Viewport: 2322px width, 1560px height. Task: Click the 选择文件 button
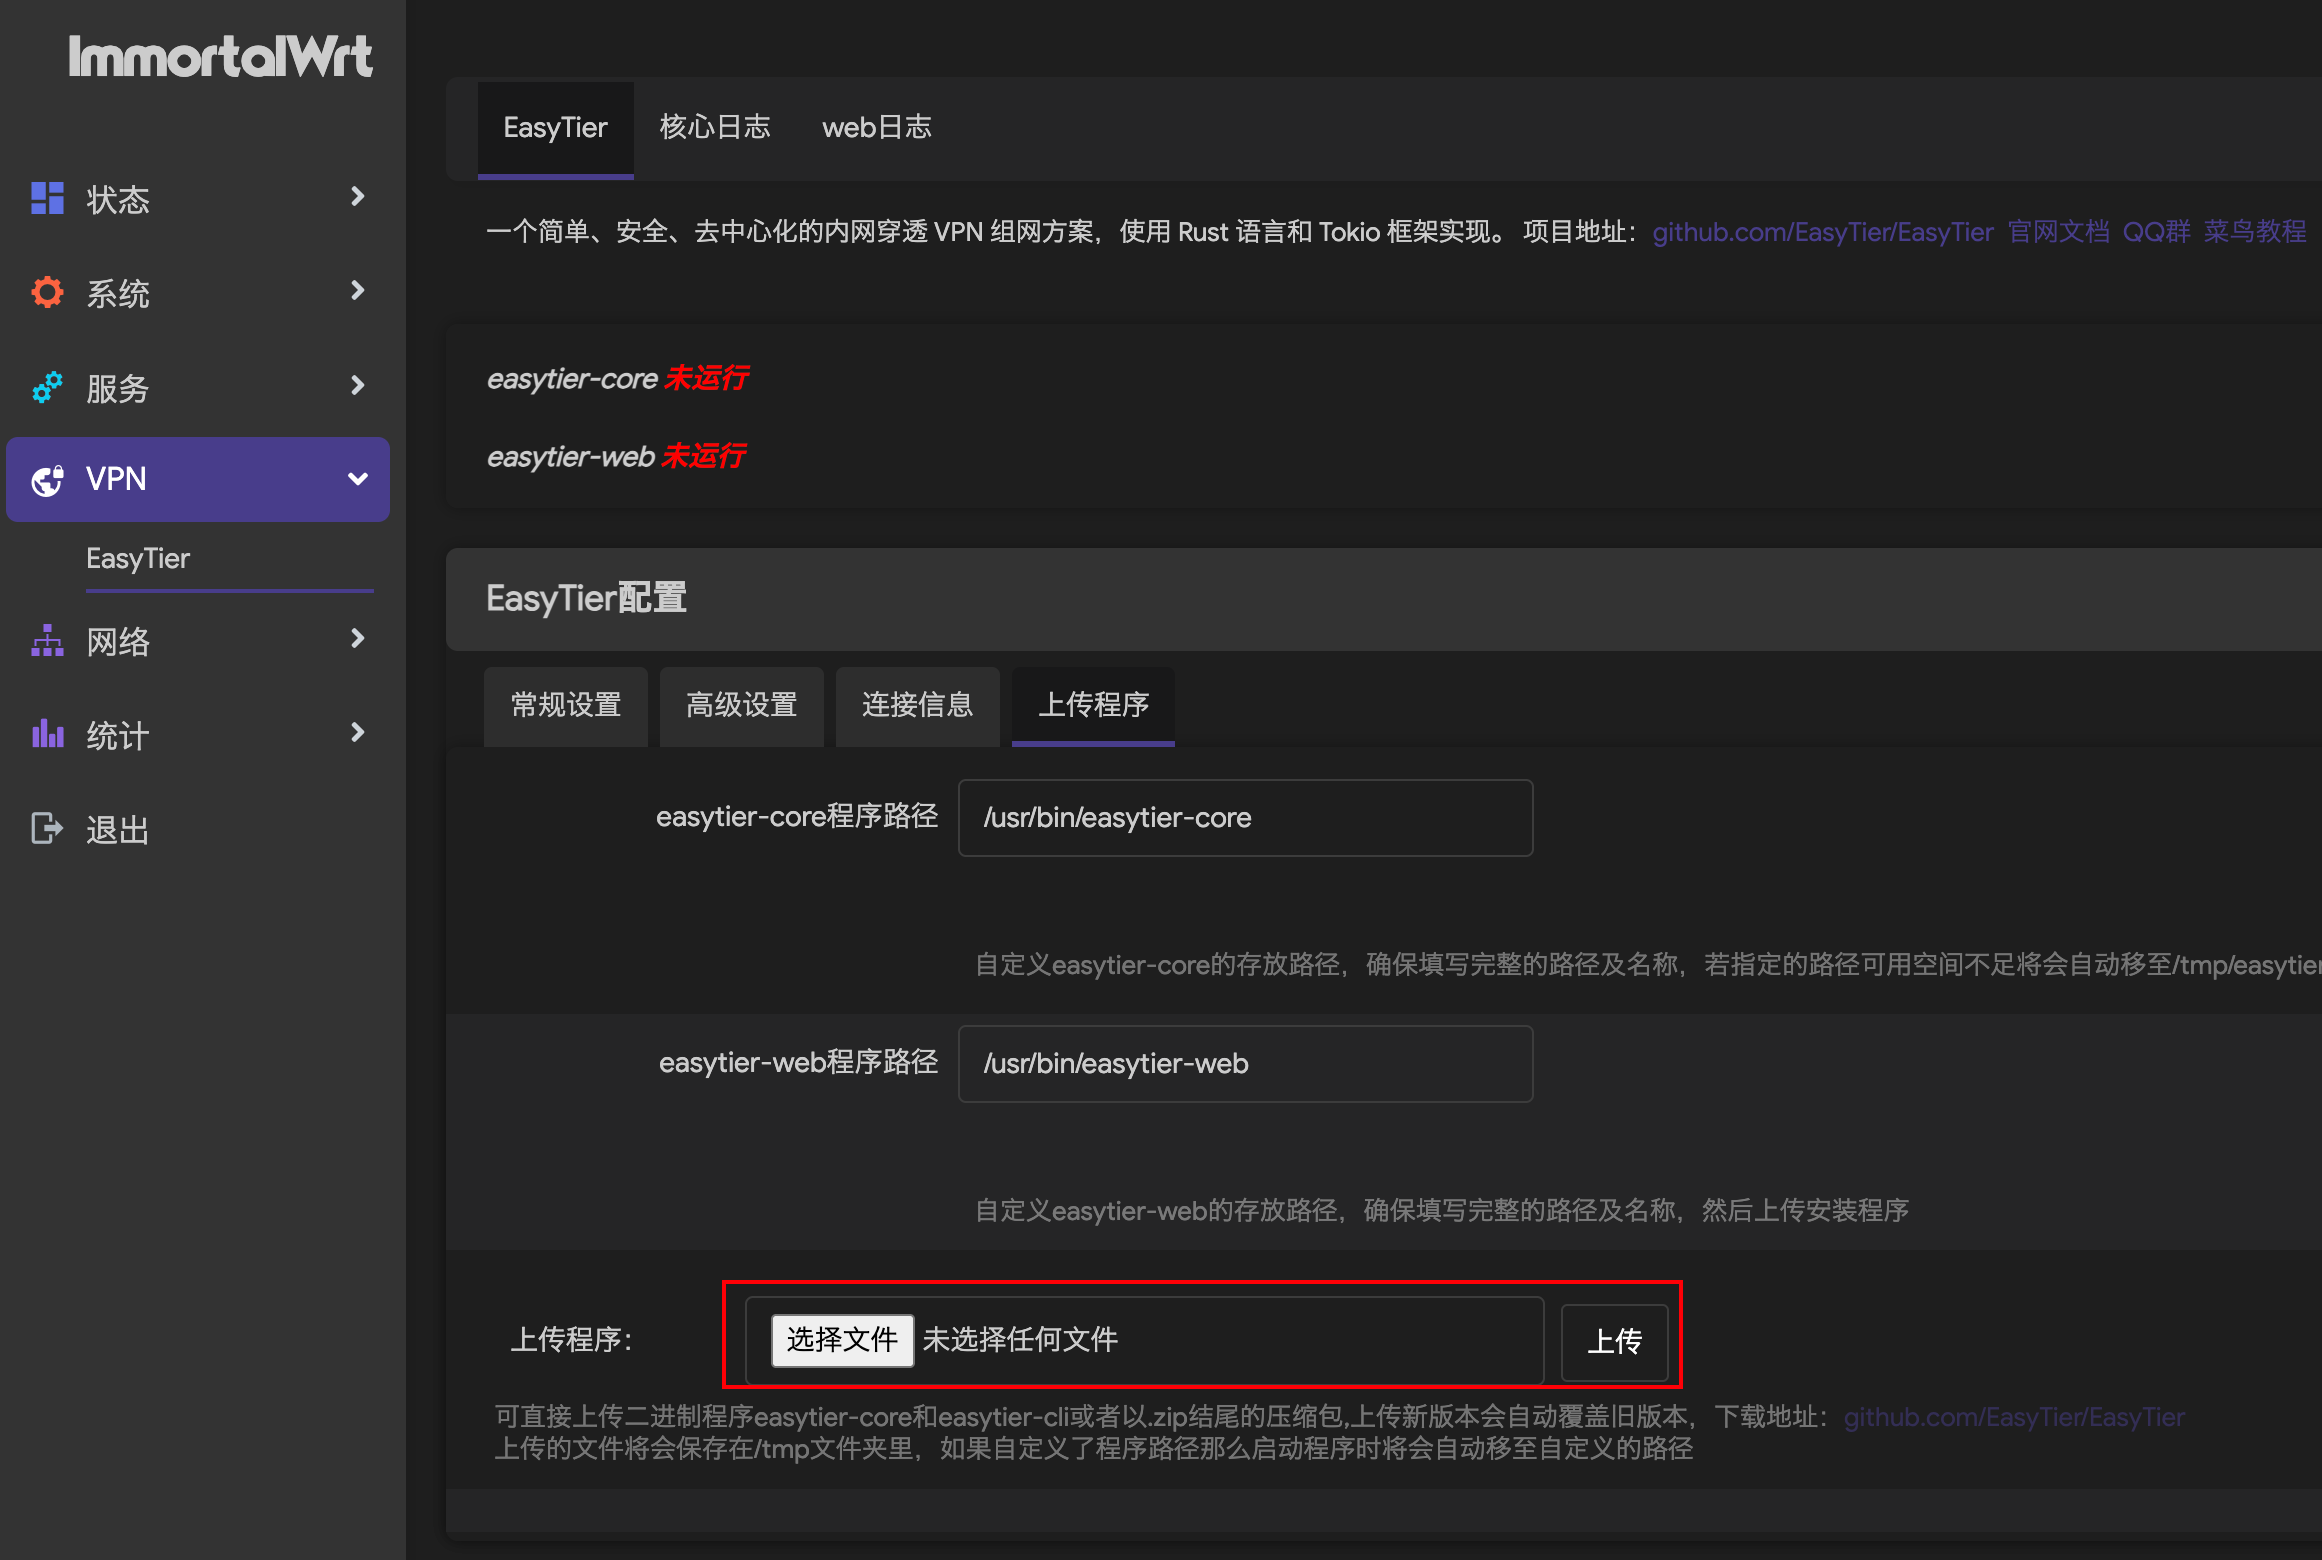(x=842, y=1340)
